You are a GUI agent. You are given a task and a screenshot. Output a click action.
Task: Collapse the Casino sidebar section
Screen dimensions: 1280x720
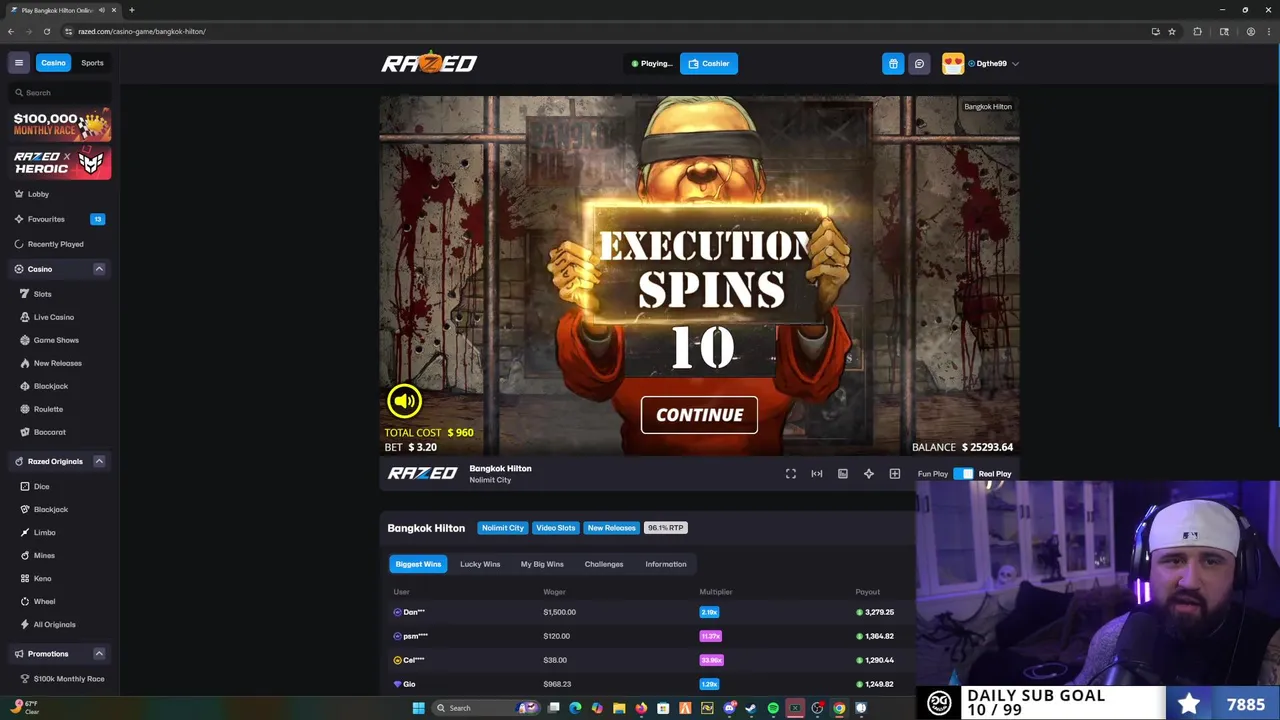coord(99,269)
